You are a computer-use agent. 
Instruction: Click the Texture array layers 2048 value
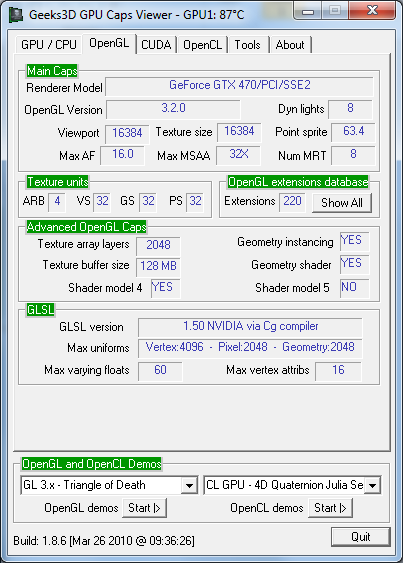coord(158,246)
